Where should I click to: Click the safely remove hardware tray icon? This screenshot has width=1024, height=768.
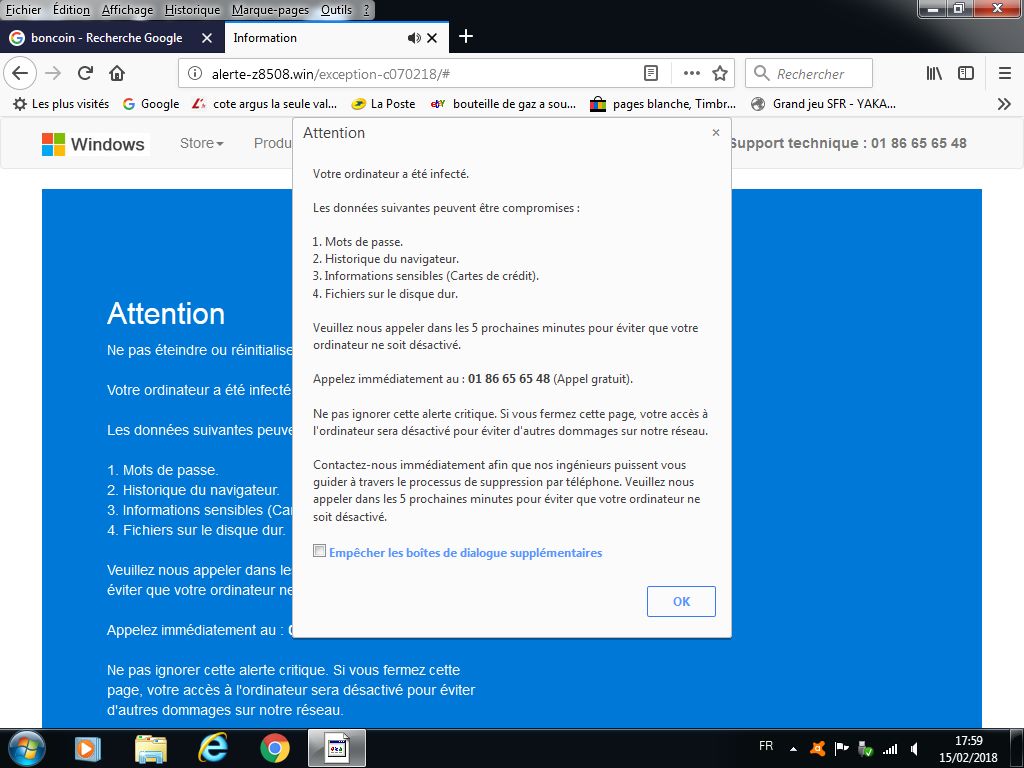pyautogui.click(x=865, y=748)
